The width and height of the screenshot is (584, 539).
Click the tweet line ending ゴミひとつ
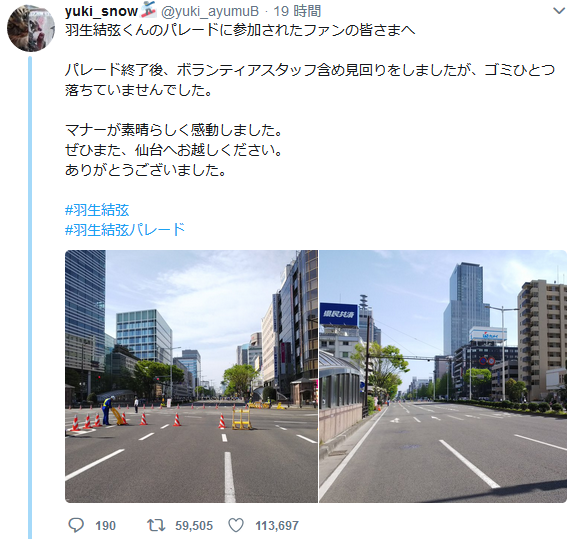coord(310,70)
